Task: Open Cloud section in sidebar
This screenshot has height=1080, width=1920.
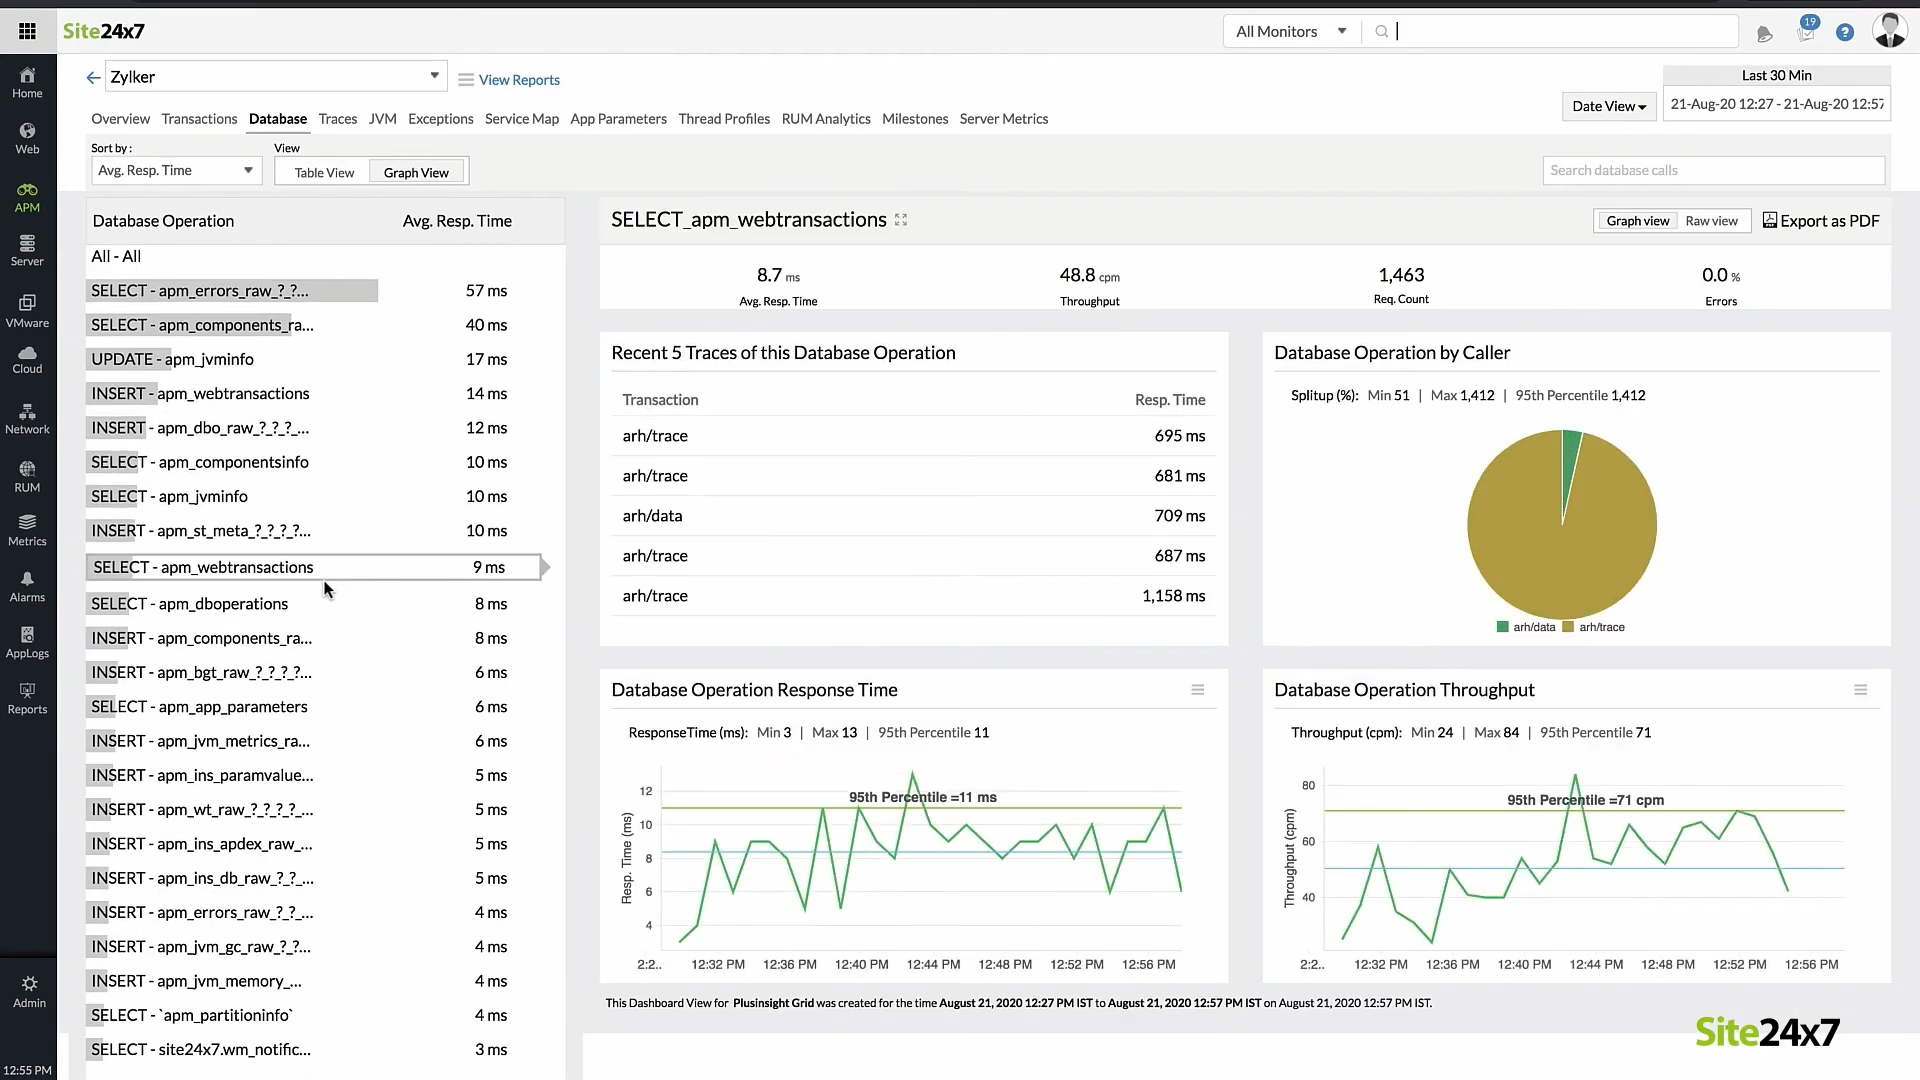Action: click(x=27, y=360)
